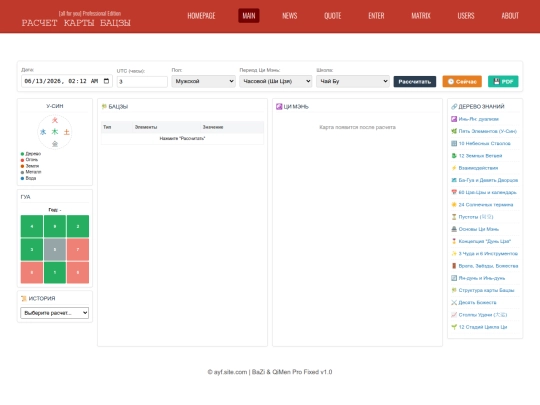The height and width of the screenshot is (405, 540).
Task: Click the blue Вода legend dot
Action: [x=22, y=178]
